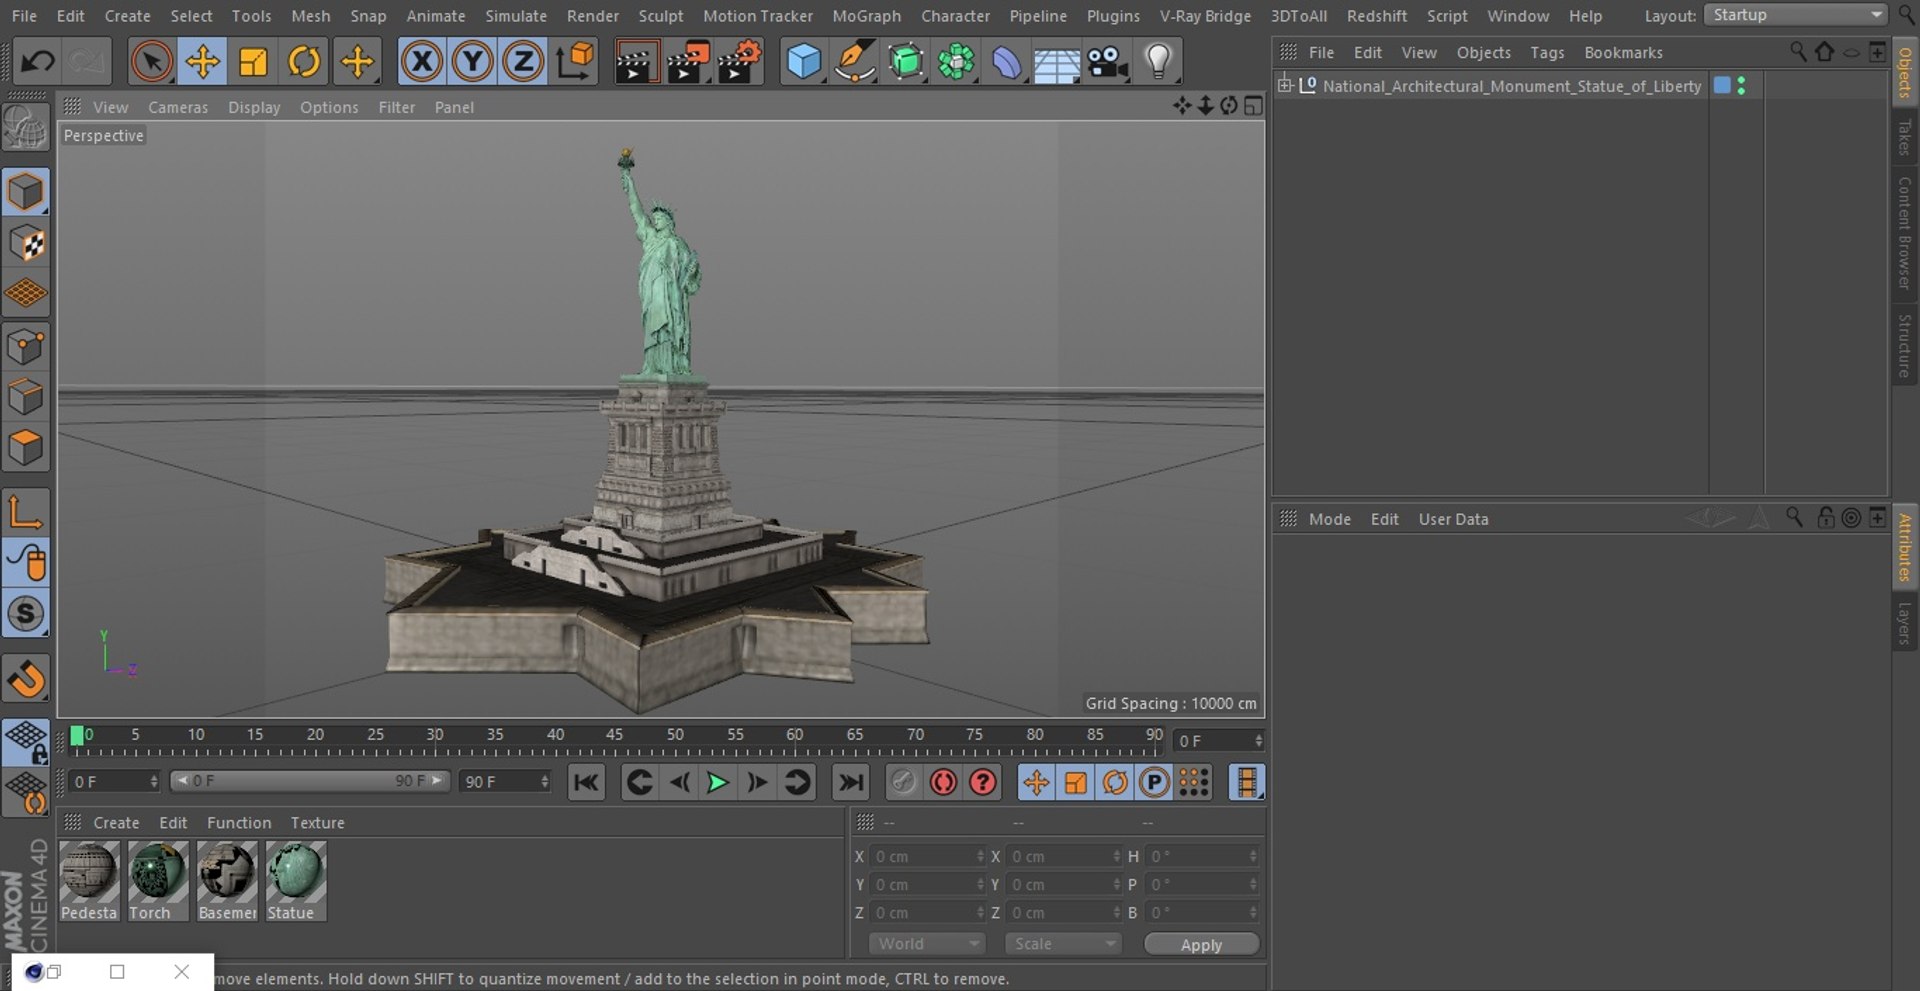Toggle Coordinate System world/object button
The image size is (1920, 991).
[x=575, y=62]
